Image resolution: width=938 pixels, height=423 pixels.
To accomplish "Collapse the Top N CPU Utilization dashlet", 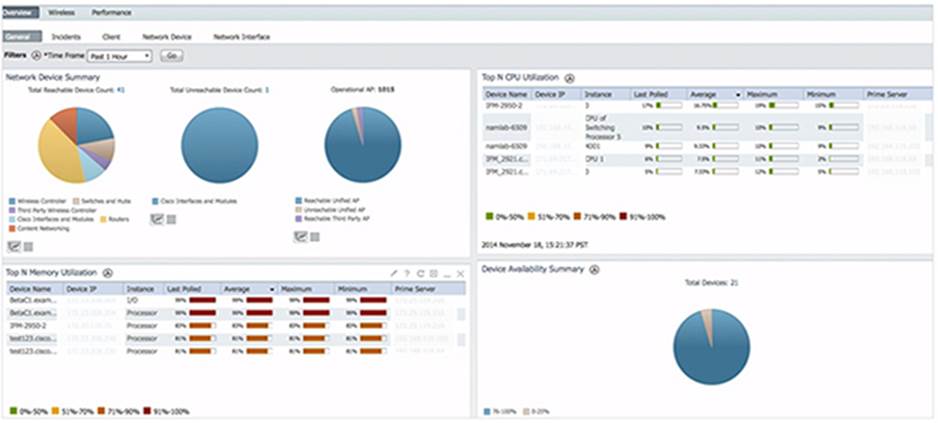I will coord(570,78).
